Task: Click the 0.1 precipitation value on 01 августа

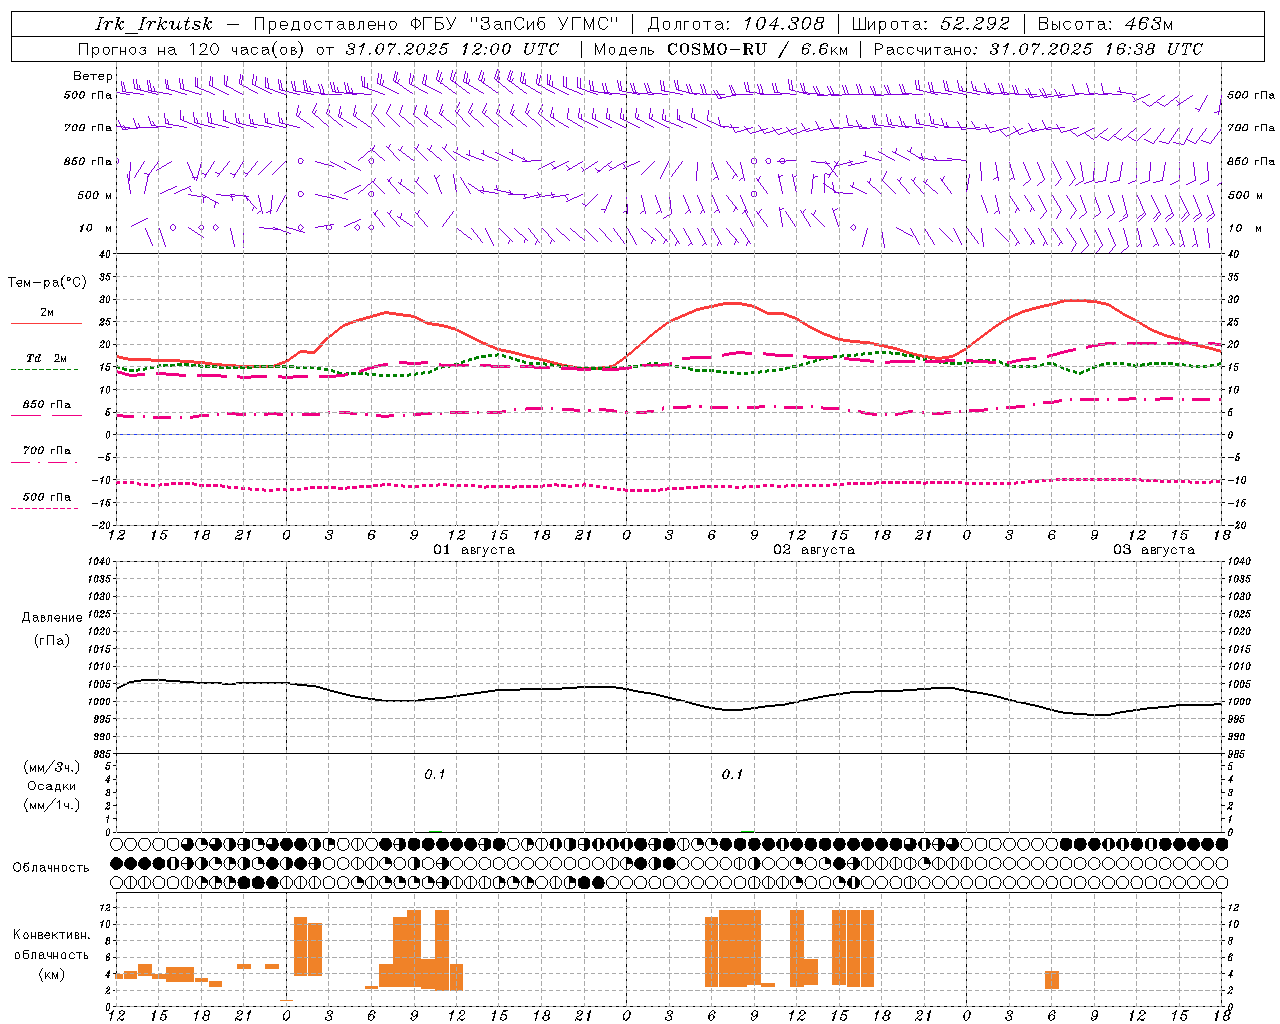Action: [435, 774]
